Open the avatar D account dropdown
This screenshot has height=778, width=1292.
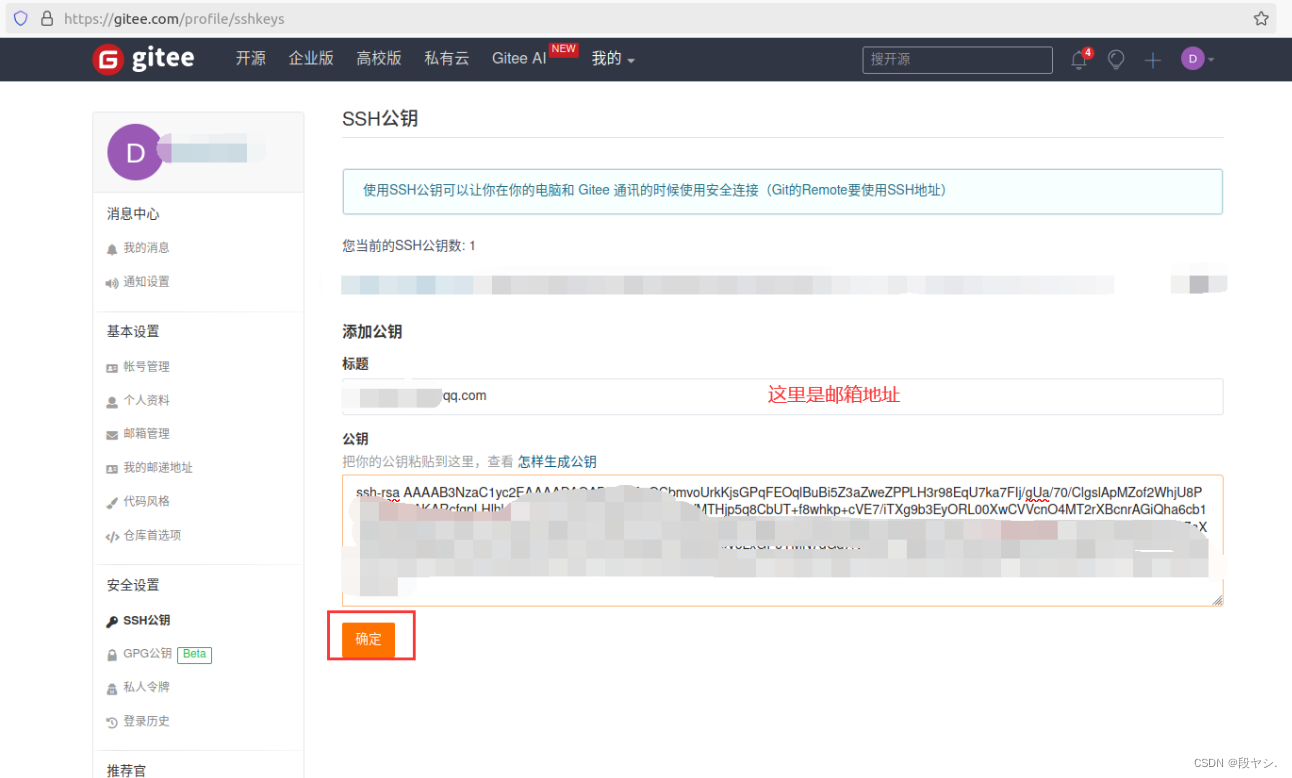(1197, 59)
